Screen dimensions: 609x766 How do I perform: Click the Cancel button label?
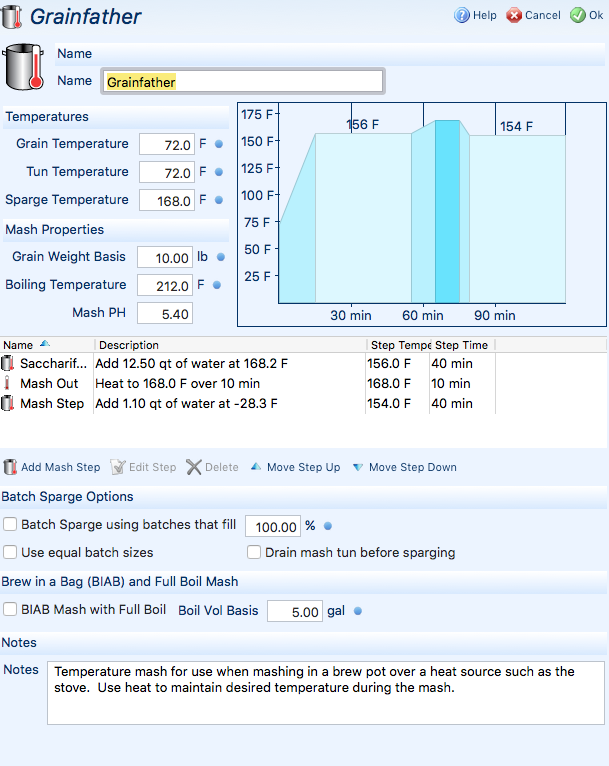click(x=543, y=16)
